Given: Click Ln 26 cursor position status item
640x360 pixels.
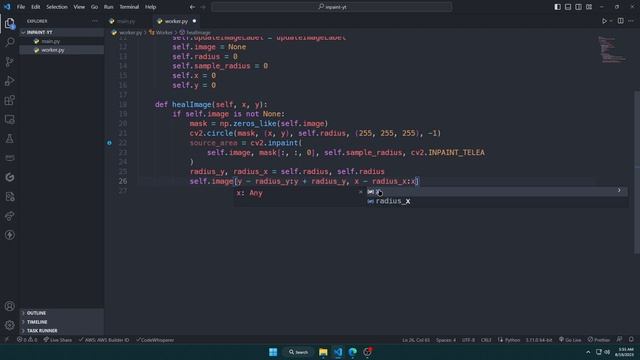Looking at the screenshot, I should click(x=416, y=340).
